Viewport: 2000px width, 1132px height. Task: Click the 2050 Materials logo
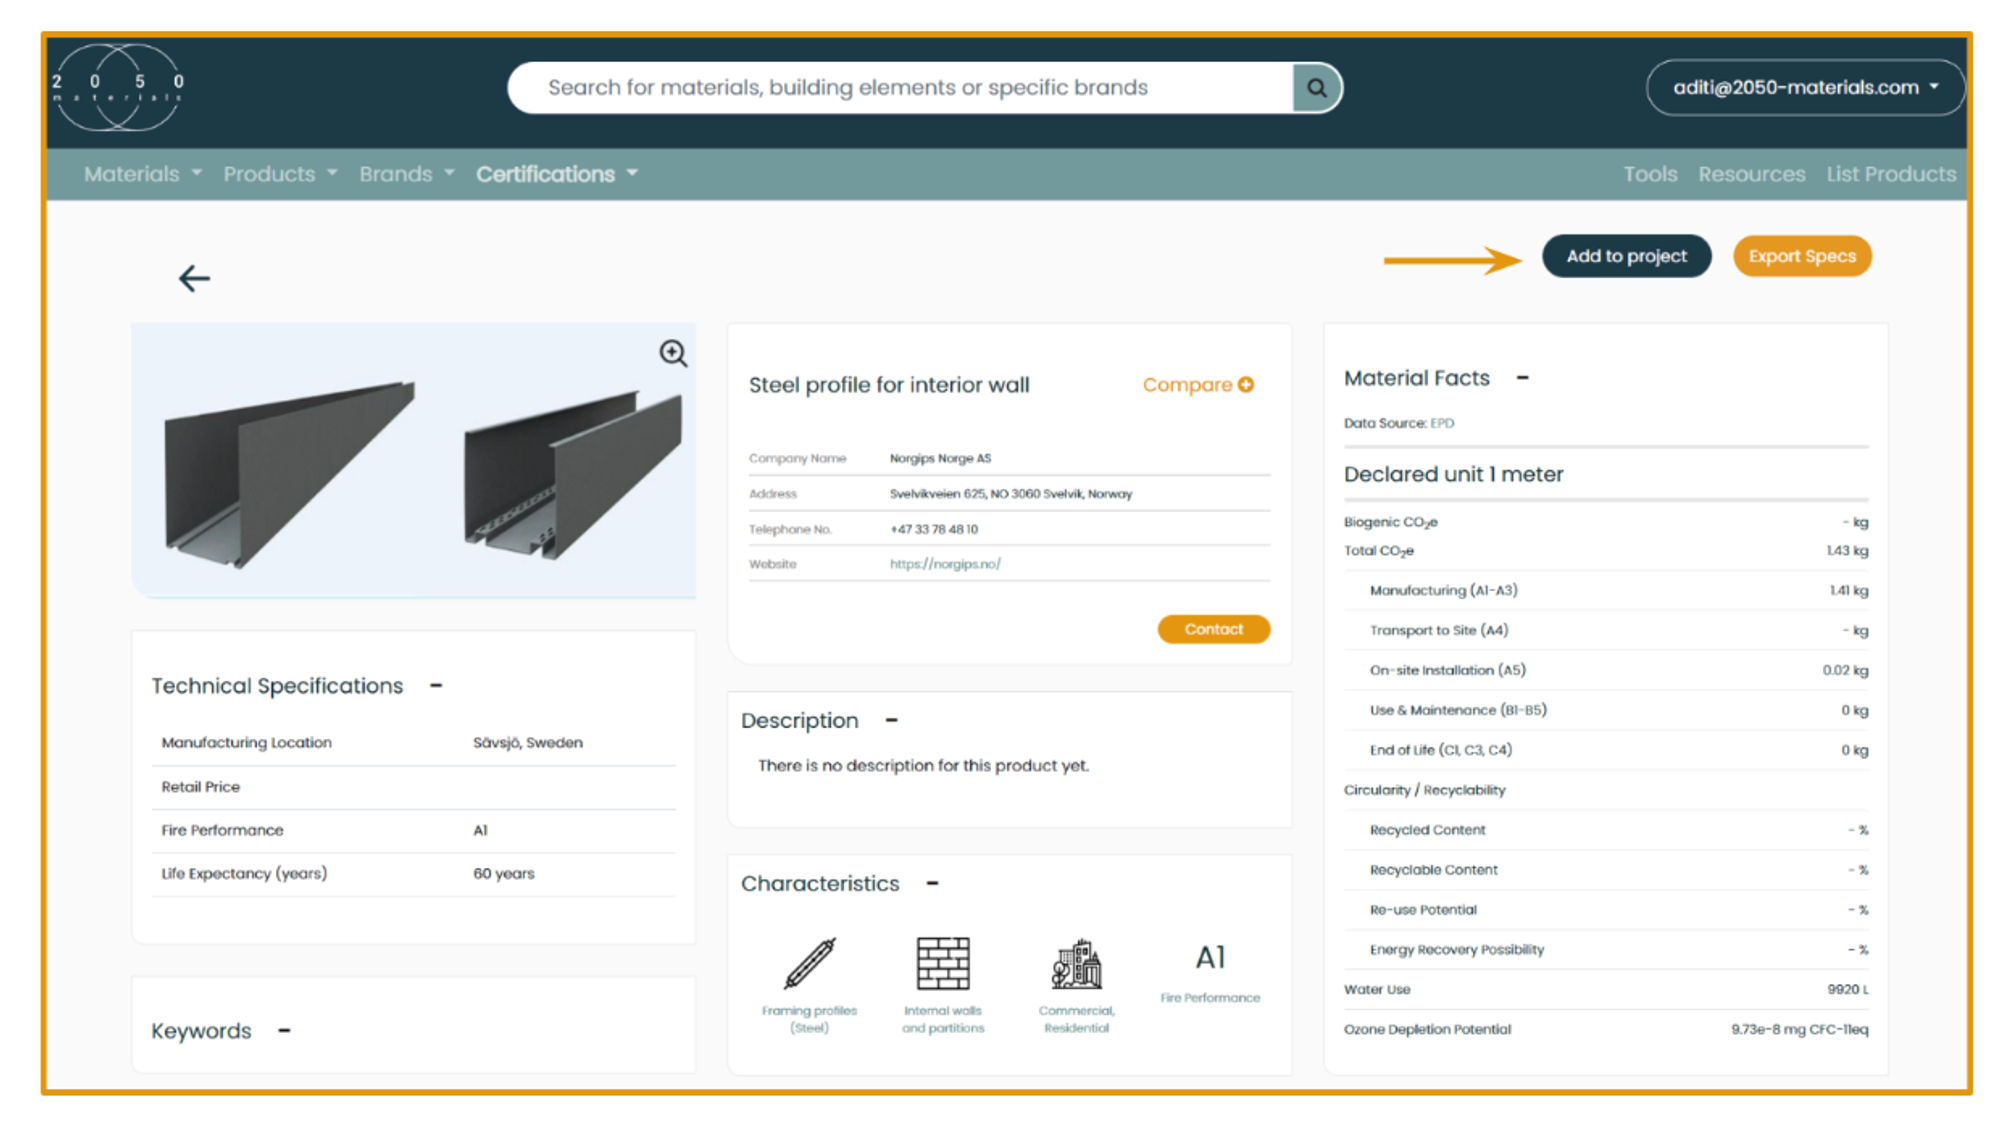118,88
